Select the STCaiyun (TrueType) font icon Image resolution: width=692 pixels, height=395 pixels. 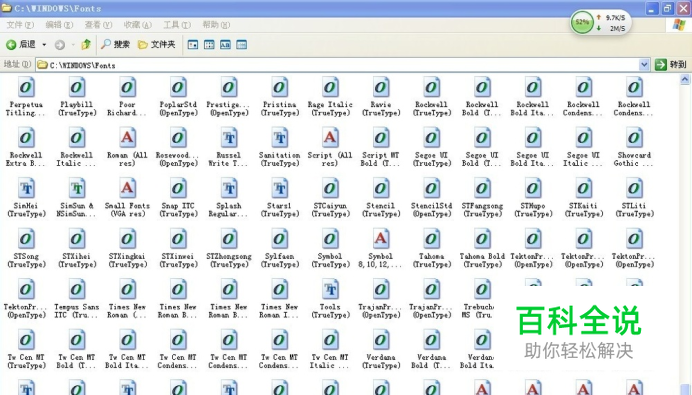(330, 188)
